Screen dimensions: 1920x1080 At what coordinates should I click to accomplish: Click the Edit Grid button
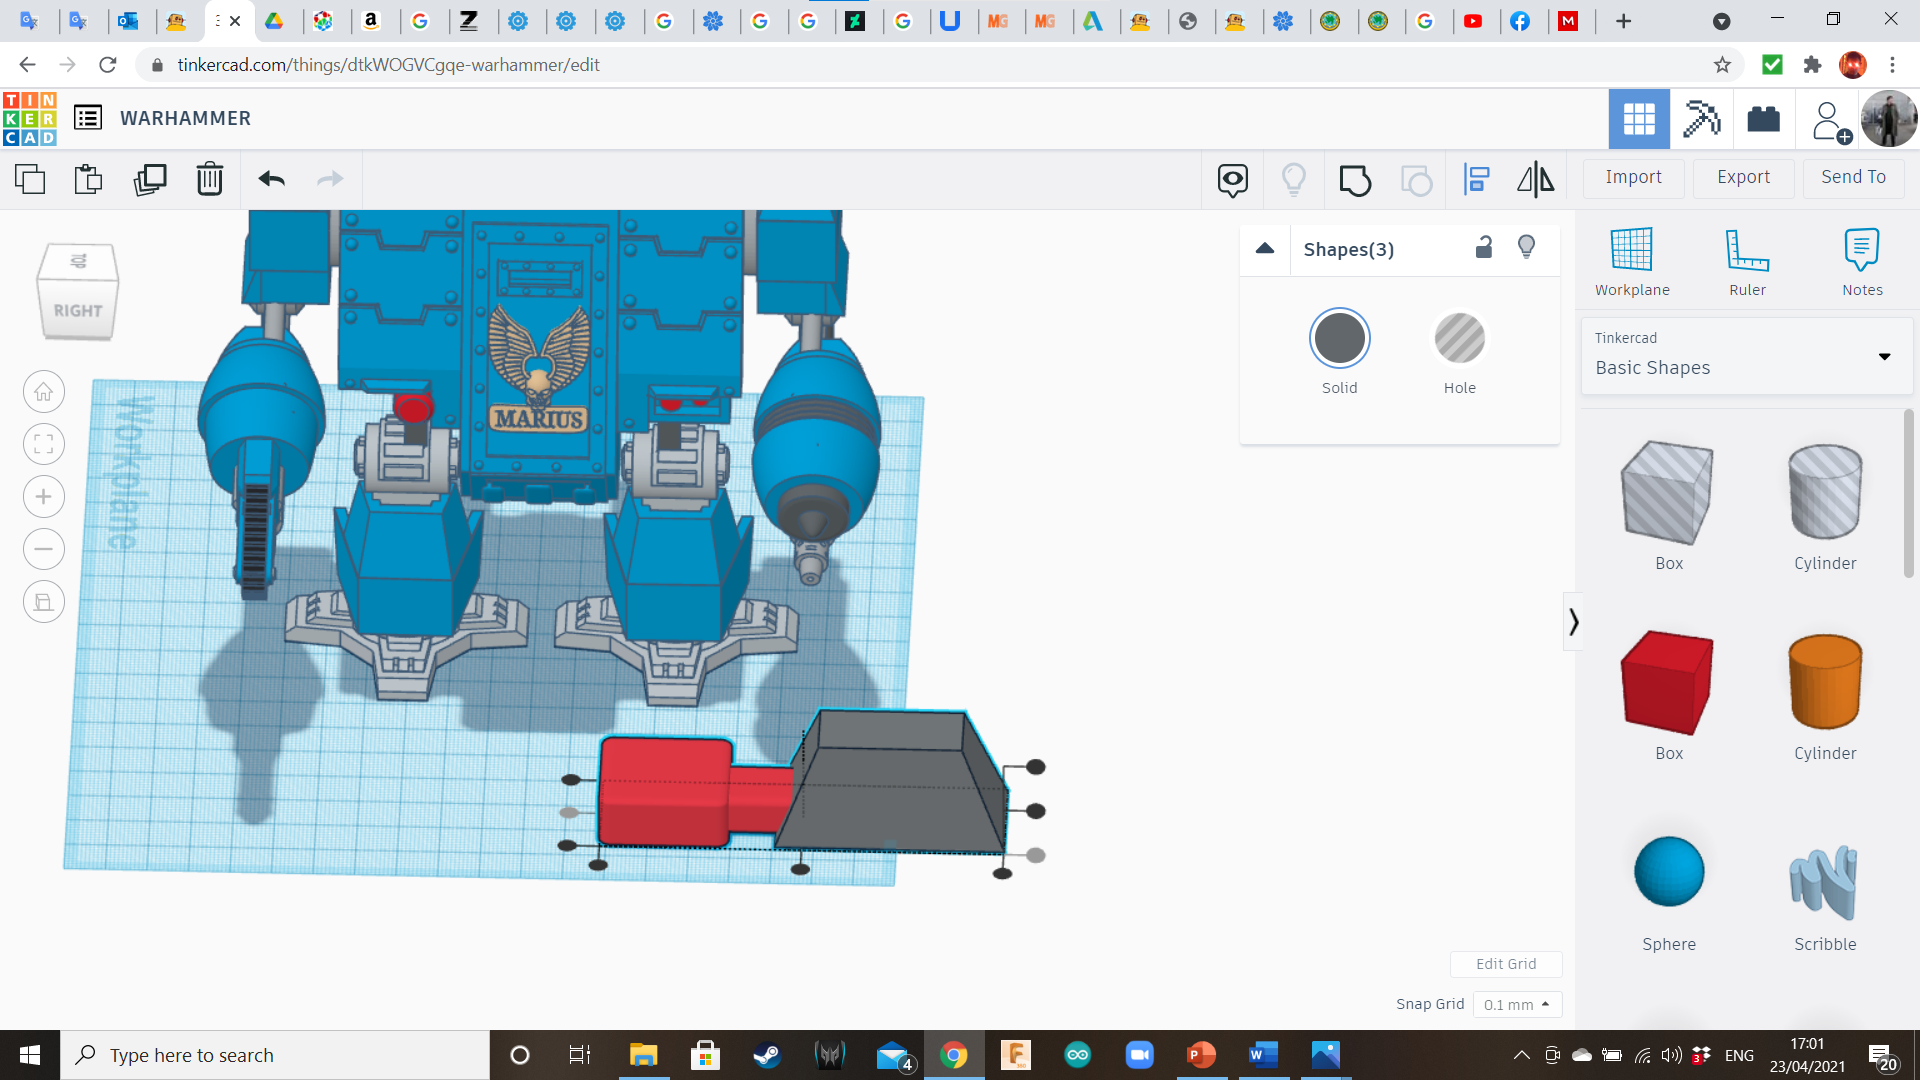pos(1505,964)
